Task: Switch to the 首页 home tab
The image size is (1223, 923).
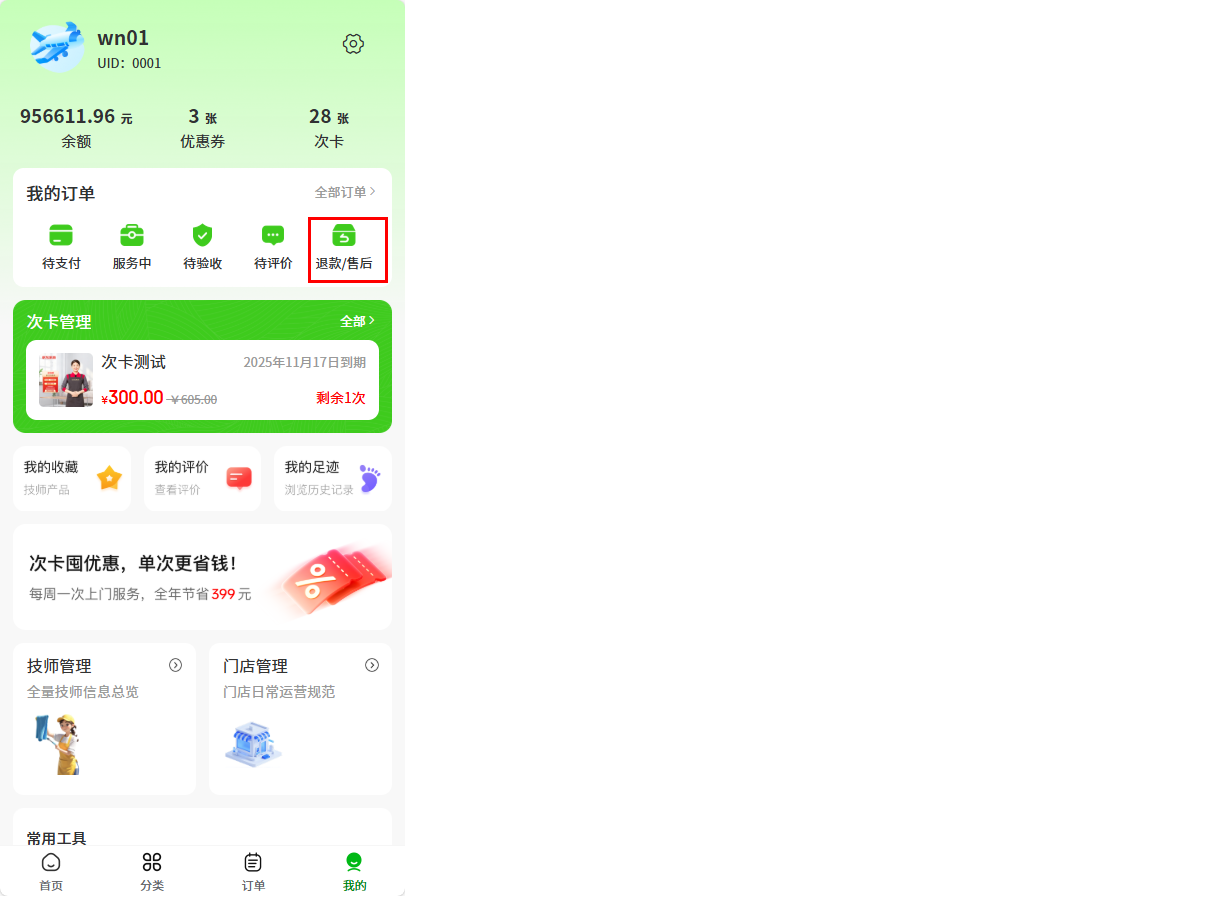Action: pyautogui.click(x=51, y=872)
